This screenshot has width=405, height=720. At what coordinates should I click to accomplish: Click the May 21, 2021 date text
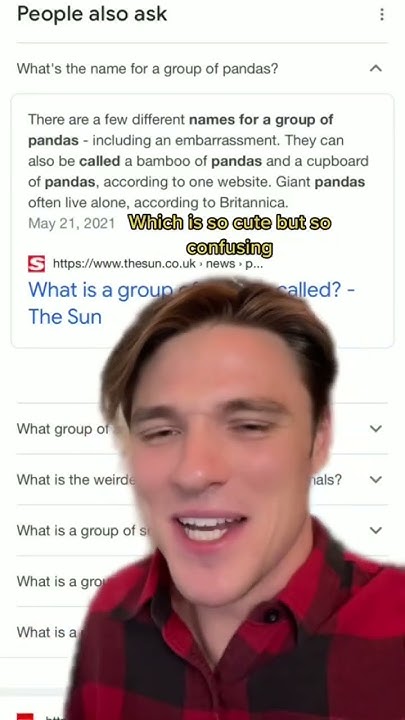pos(71,224)
